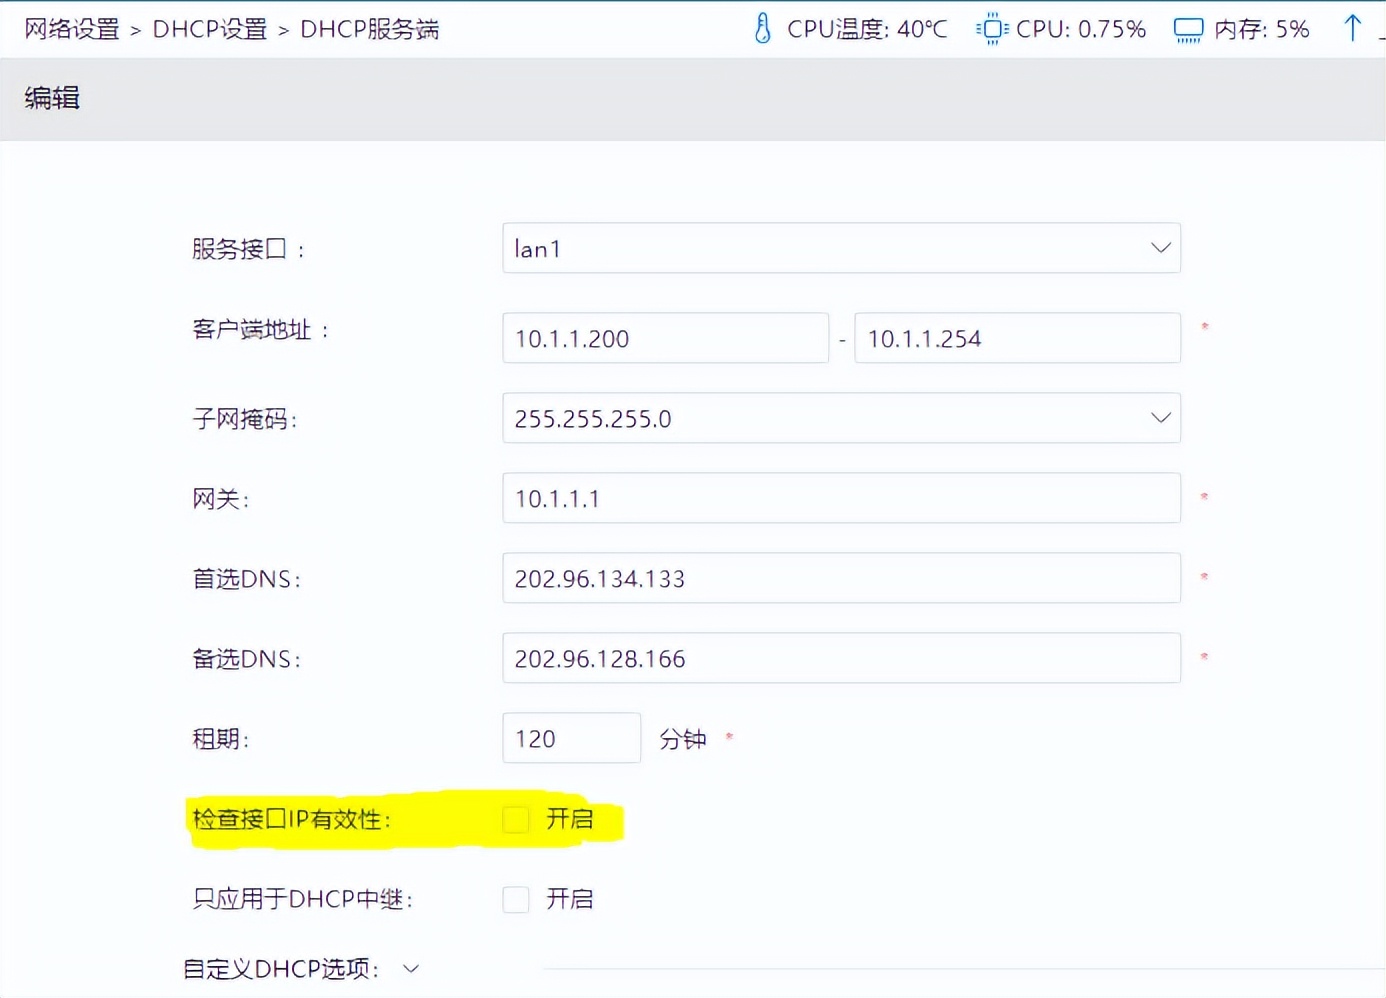Screen dimensions: 1386x998
Task: Click the start address field 10.1.1.200
Action: pos(665,338)
